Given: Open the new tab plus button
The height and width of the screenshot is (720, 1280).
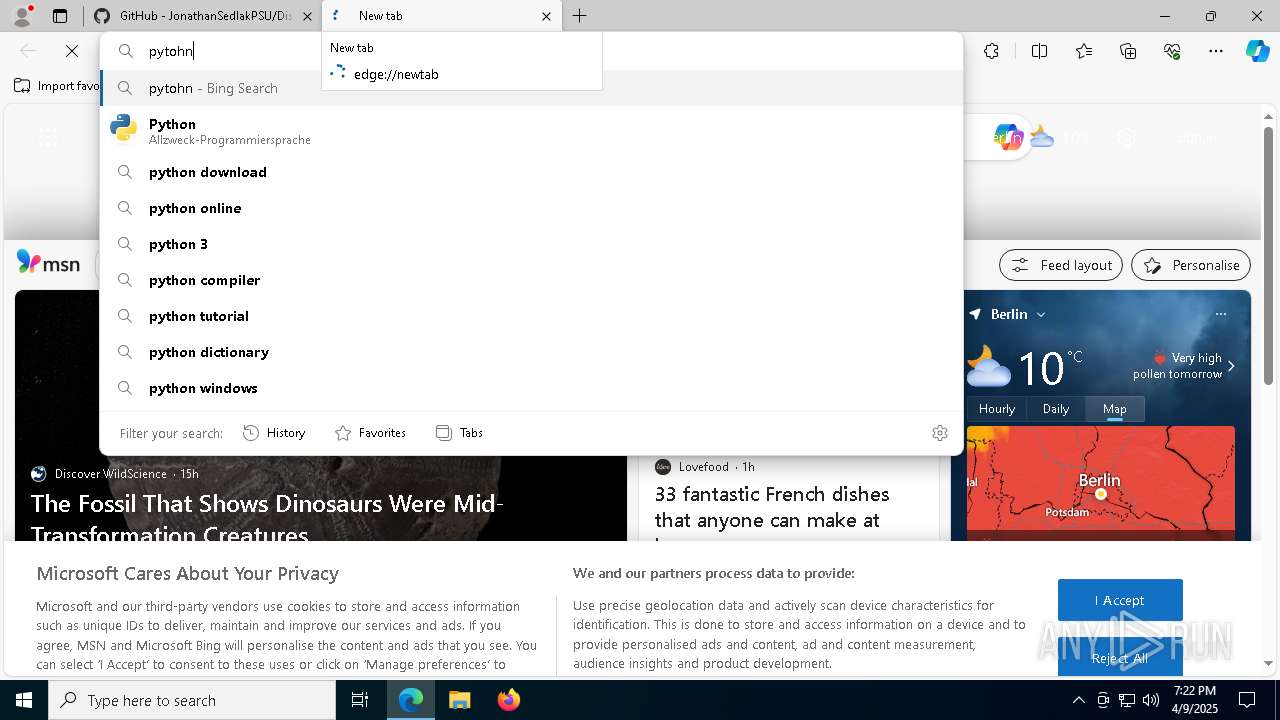Looking at the screenshot, I should tap(579, 16).
